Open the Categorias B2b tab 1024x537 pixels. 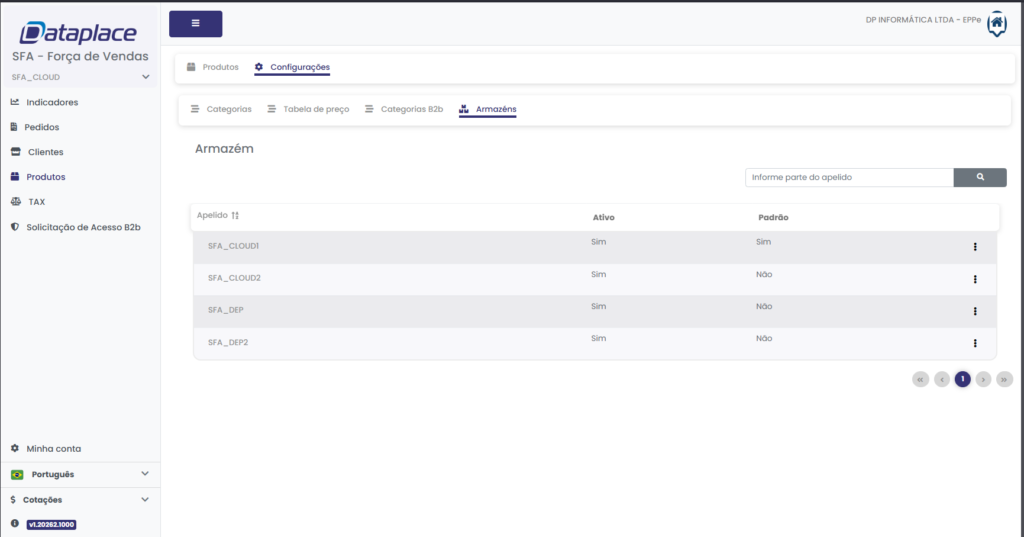coord(411,108)
